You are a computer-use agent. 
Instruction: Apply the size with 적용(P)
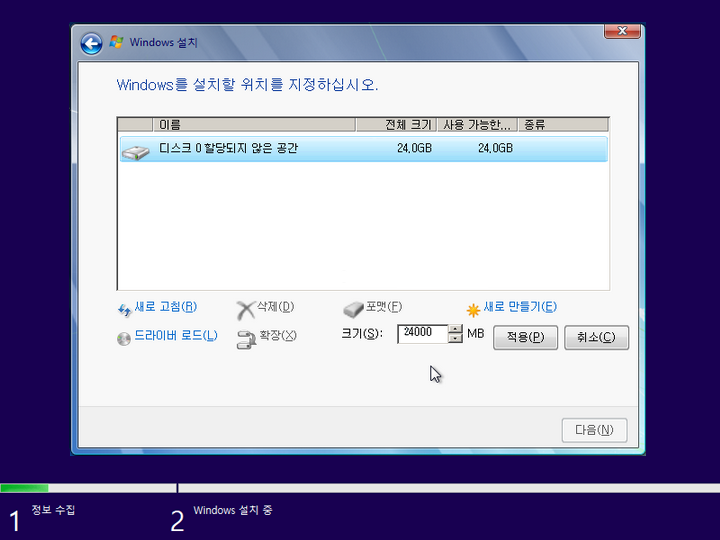[525, 338]
